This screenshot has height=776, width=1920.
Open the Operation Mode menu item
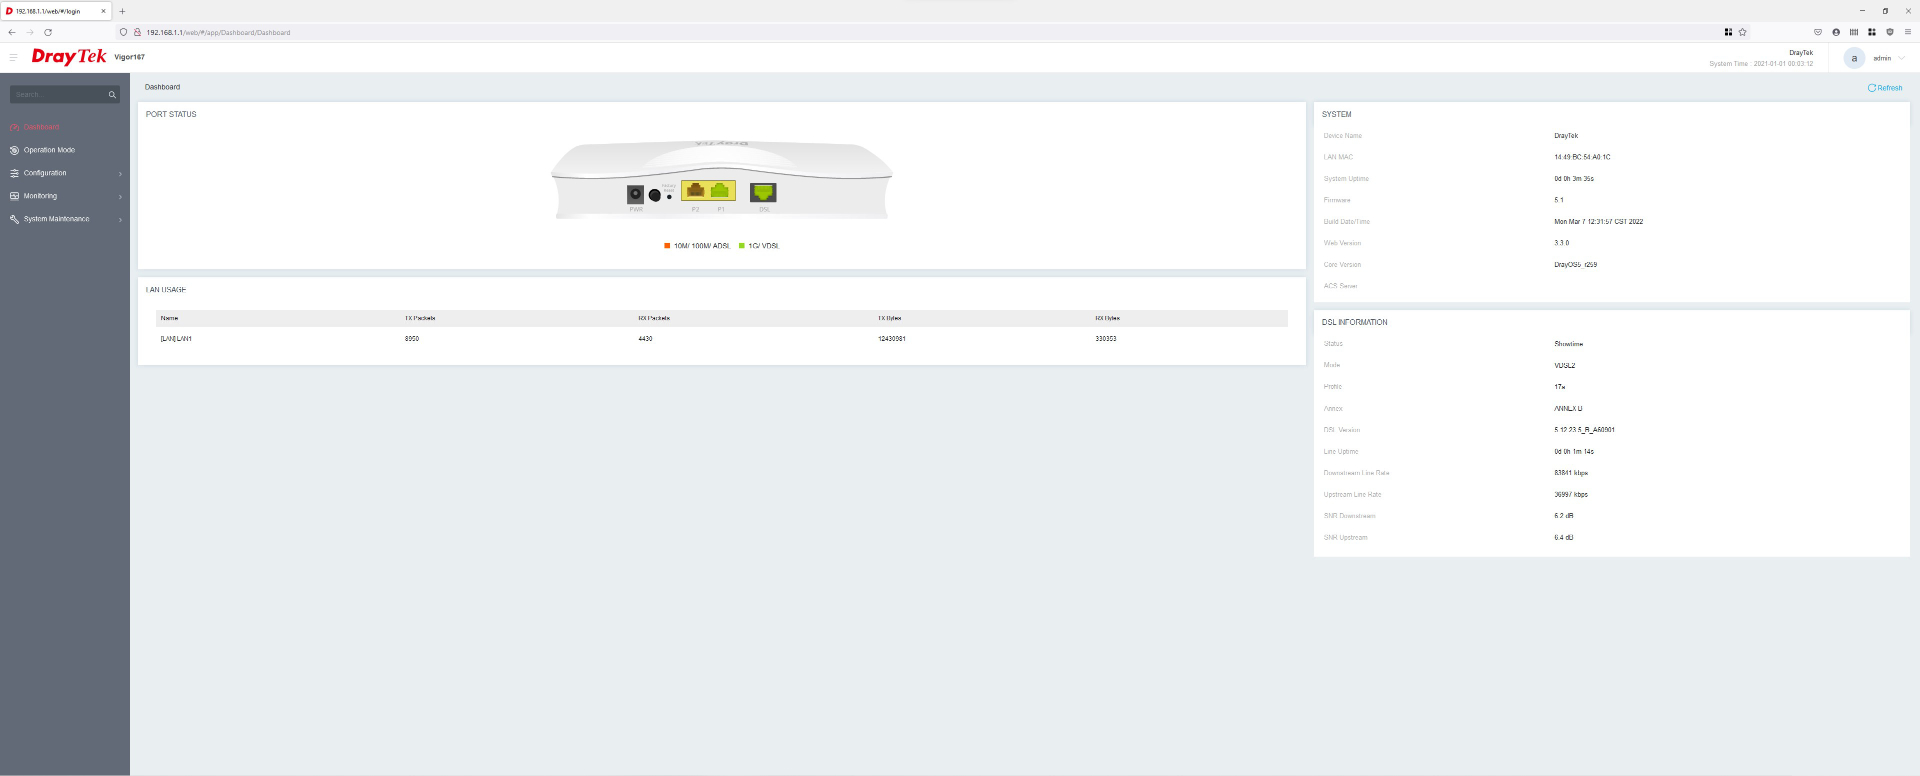tap(49, 150)
